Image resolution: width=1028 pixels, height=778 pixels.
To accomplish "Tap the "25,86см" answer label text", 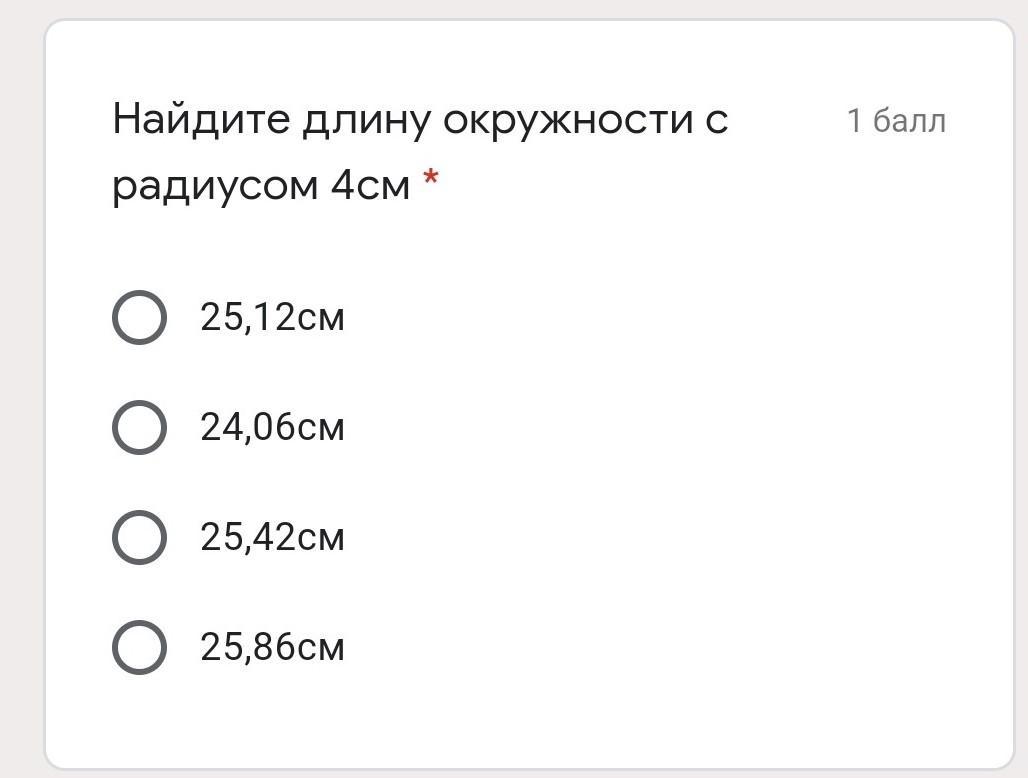I will (272, 648).
